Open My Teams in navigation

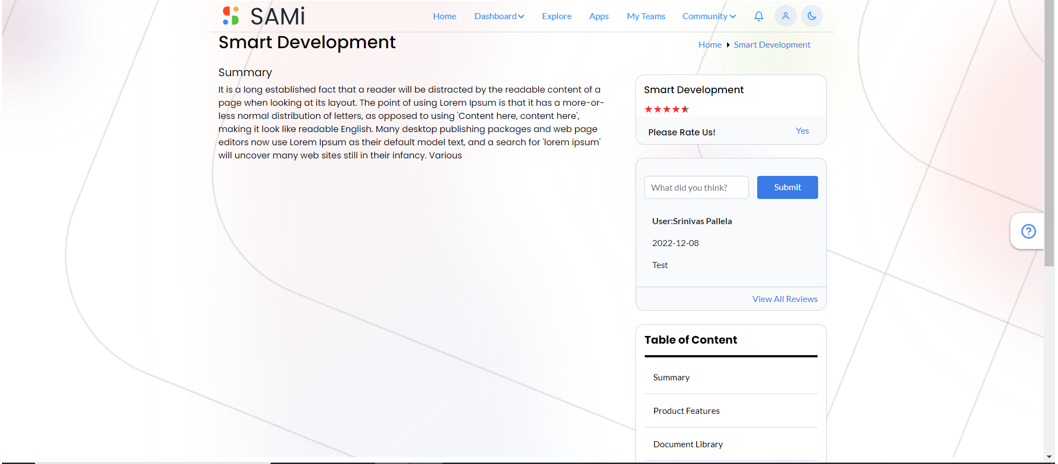[646, 16]
